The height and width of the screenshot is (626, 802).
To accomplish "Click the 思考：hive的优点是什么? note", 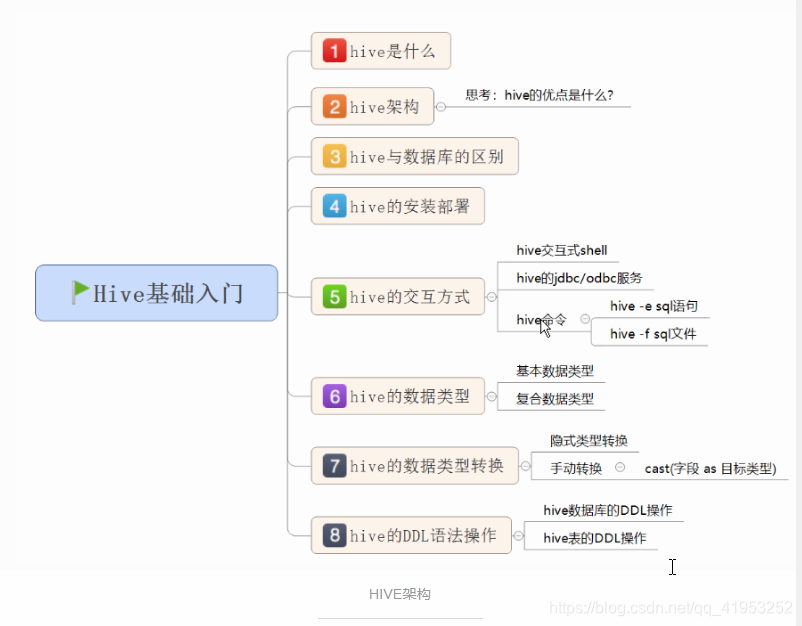I will (539, 95).
